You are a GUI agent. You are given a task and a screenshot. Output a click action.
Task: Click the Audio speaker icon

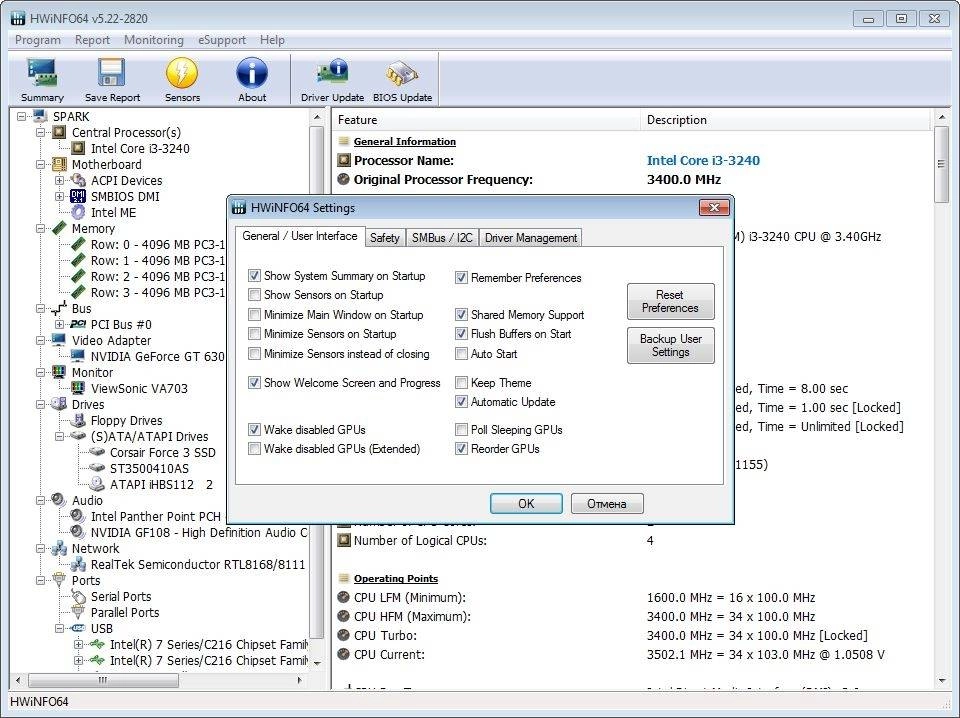59,500
